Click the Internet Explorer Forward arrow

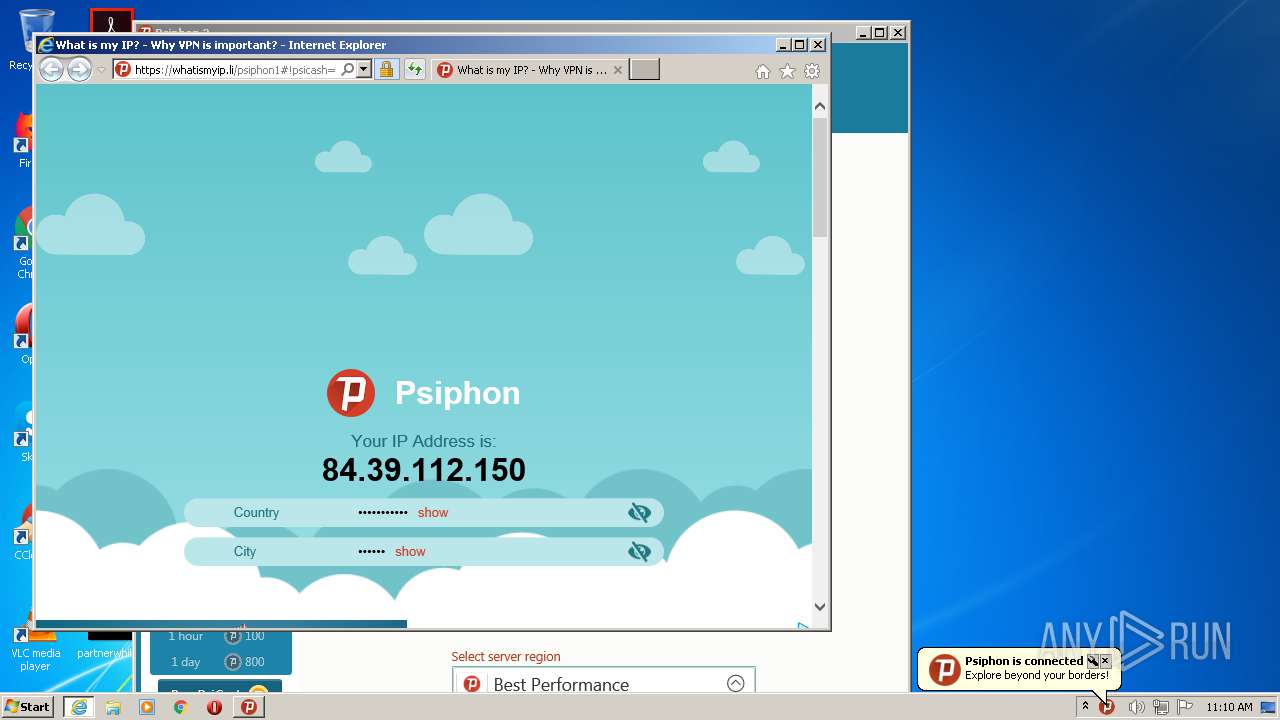(x=79, y=69)
